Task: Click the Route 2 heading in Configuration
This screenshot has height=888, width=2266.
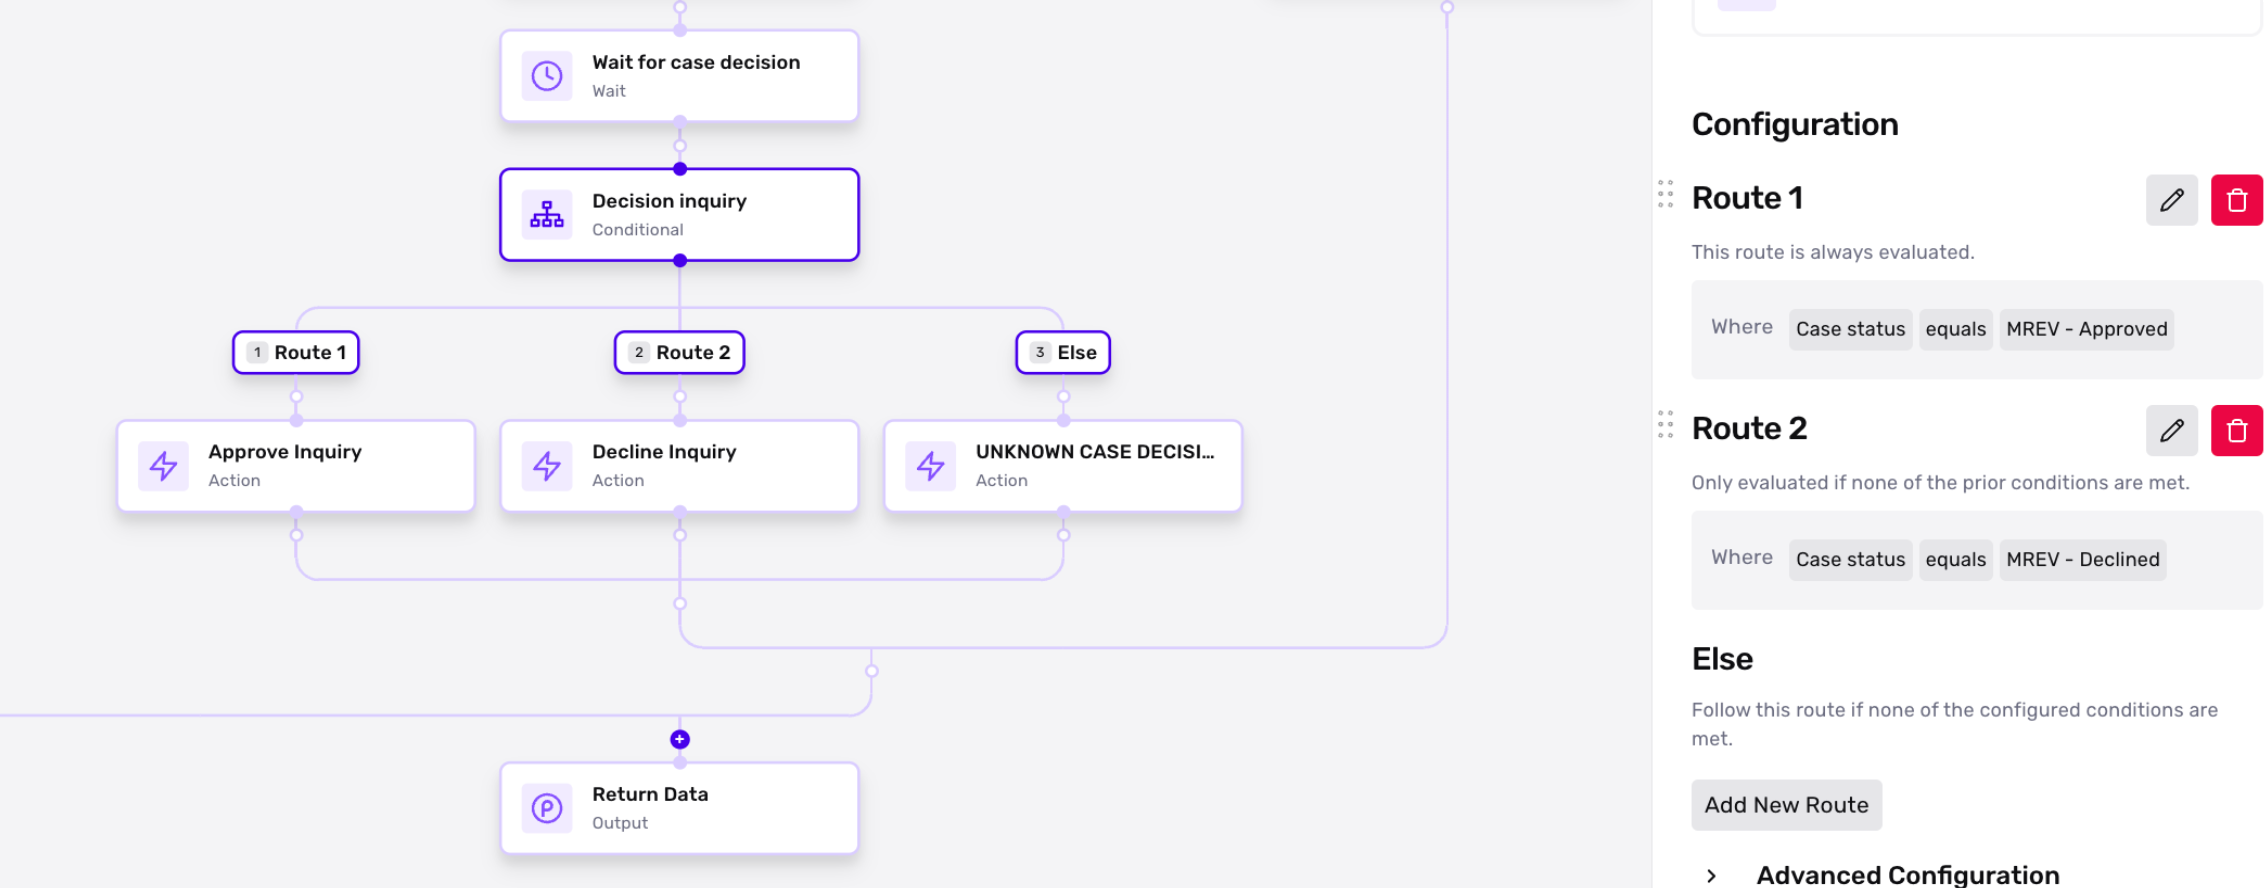Action: (x=1749, y=428)
